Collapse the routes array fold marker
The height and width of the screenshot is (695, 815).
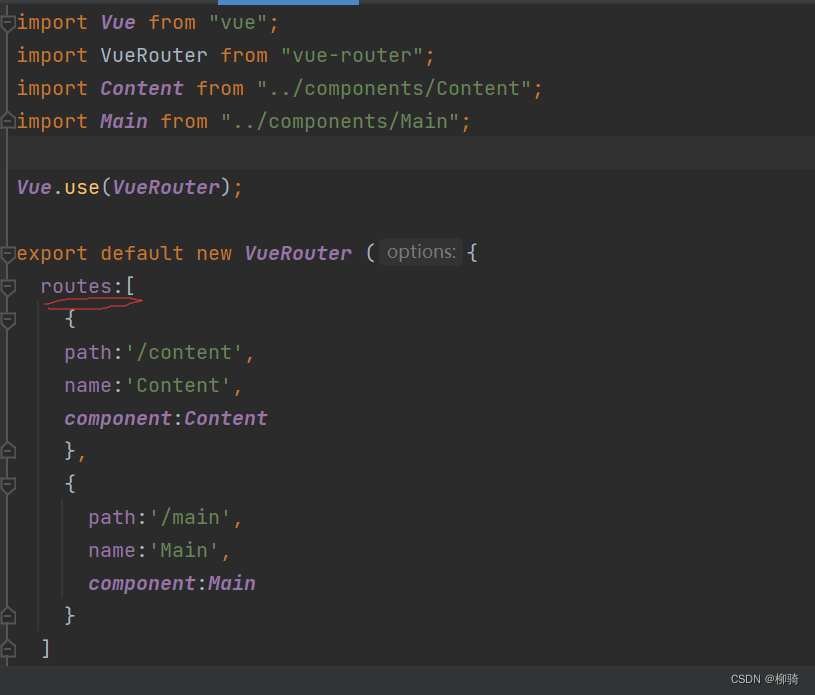tap(8, 287)
